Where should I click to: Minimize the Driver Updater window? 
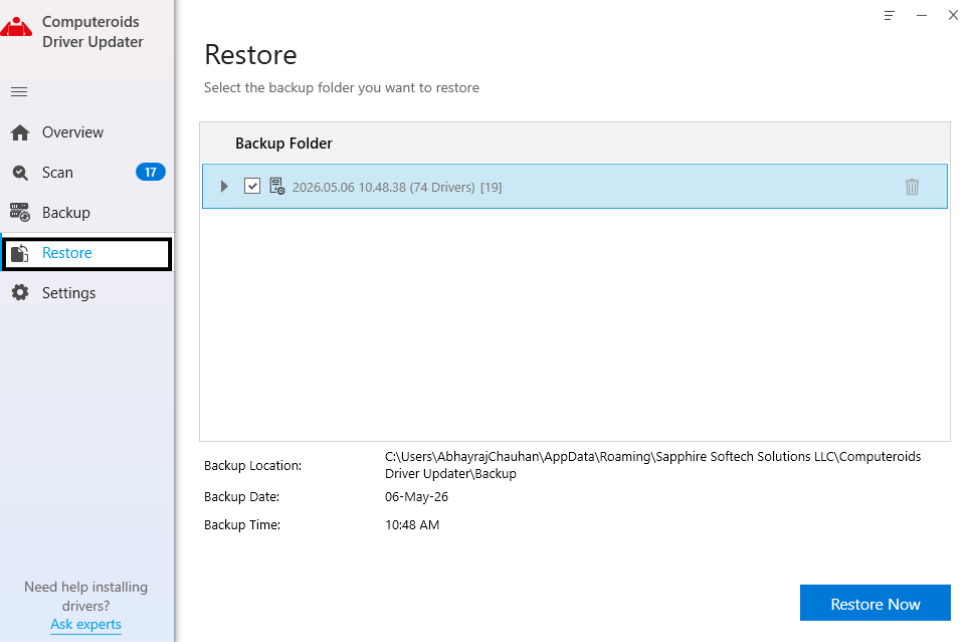[922, 15]
